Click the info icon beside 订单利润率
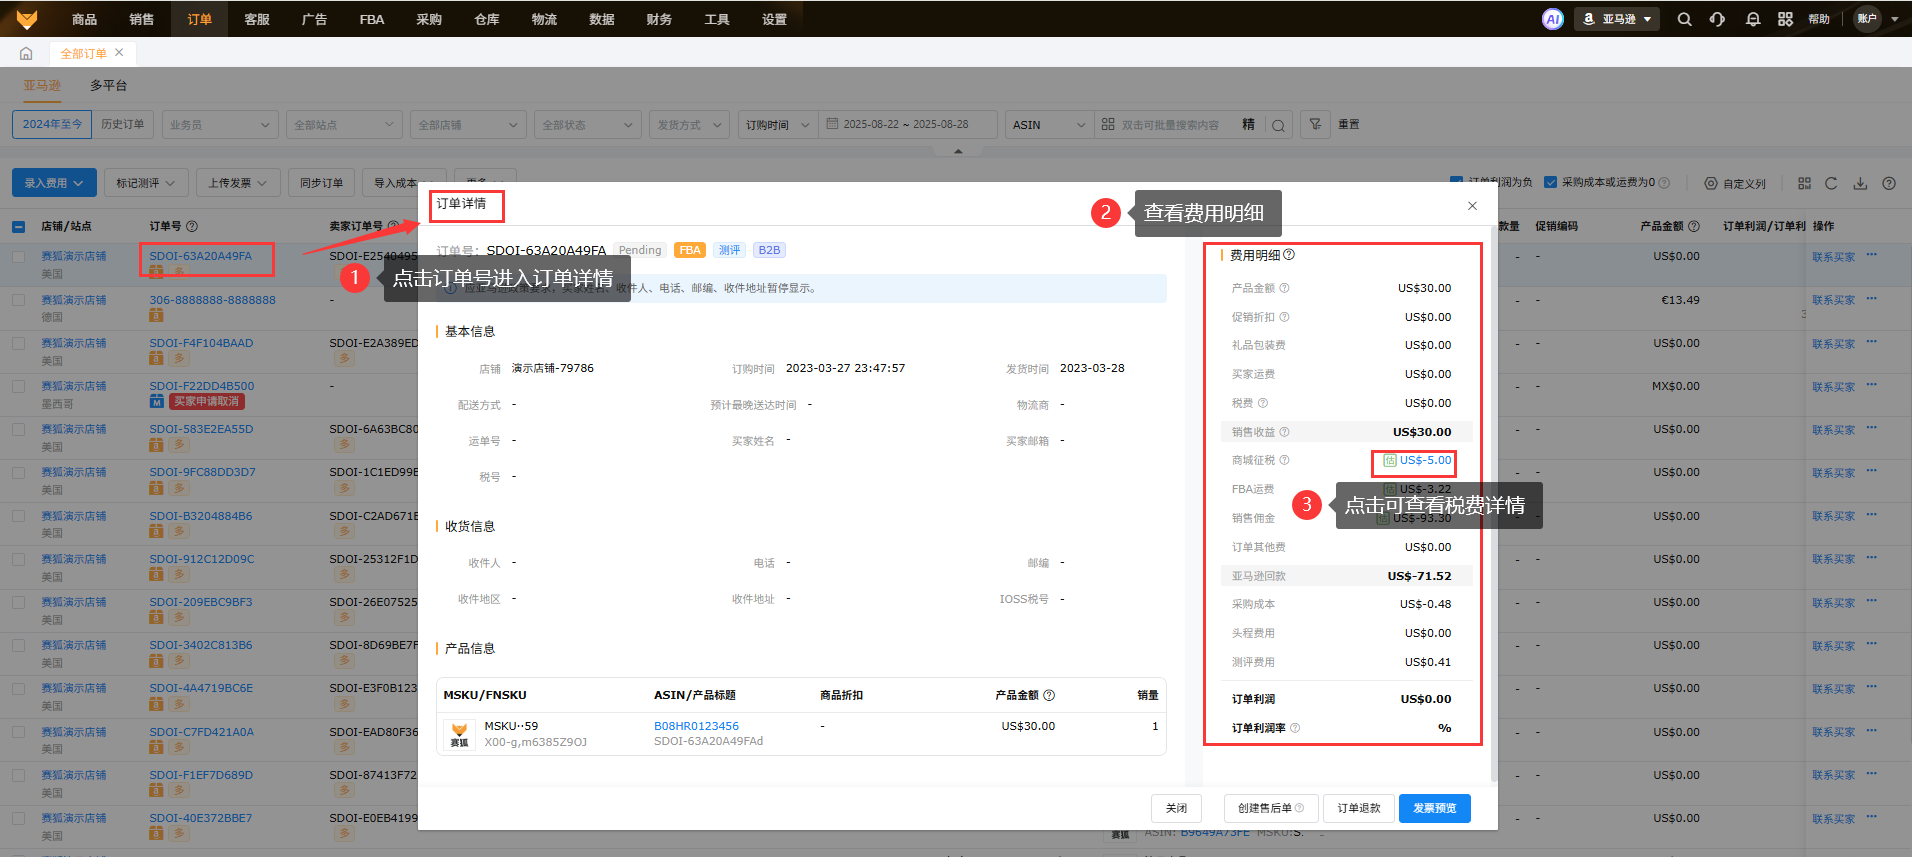 pyautogui.click(x=1295, y=728)
